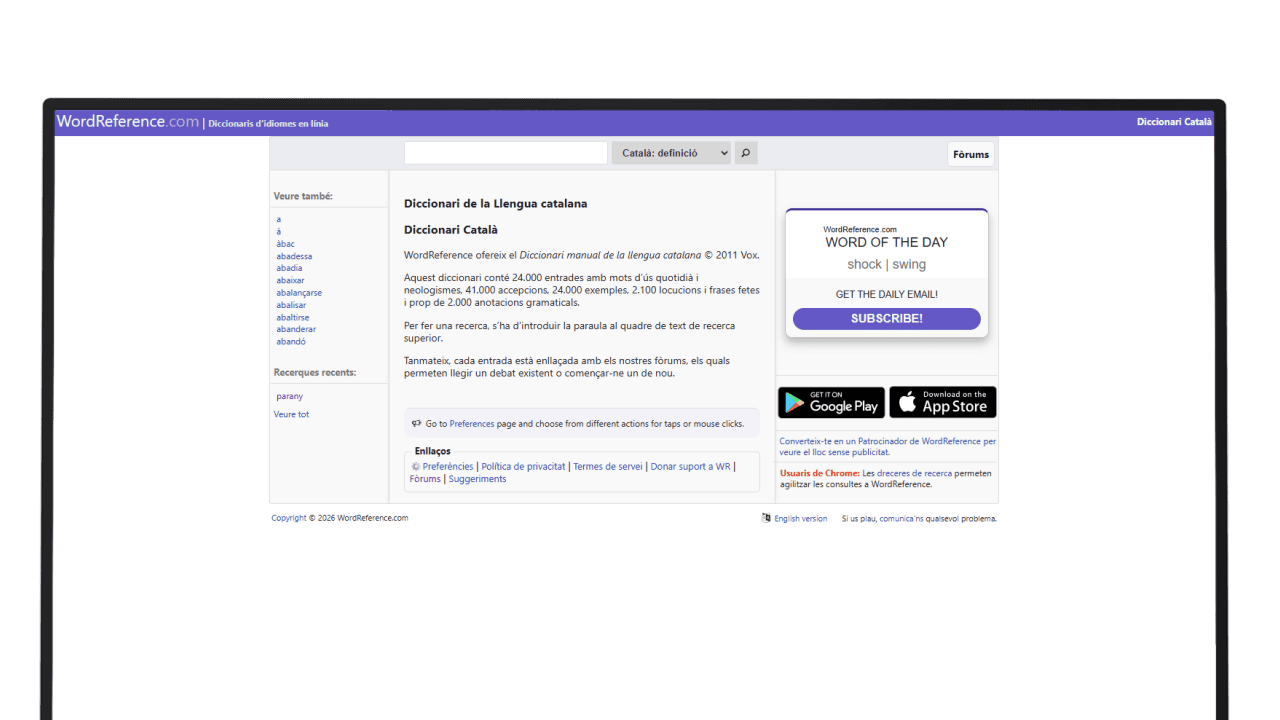Screen dimensions: 1280x720
Task: Click 'Veure tot' under recent searches
Action: (291, 414)
